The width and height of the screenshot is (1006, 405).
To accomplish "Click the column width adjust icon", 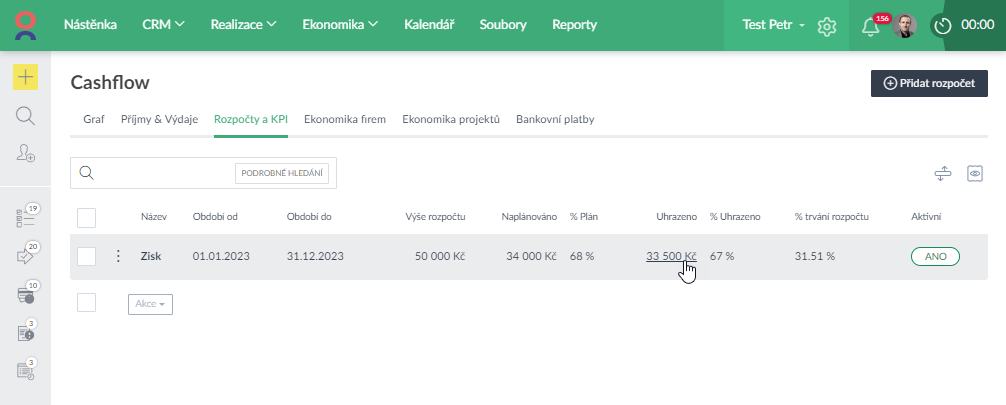I will pos(942,173).
